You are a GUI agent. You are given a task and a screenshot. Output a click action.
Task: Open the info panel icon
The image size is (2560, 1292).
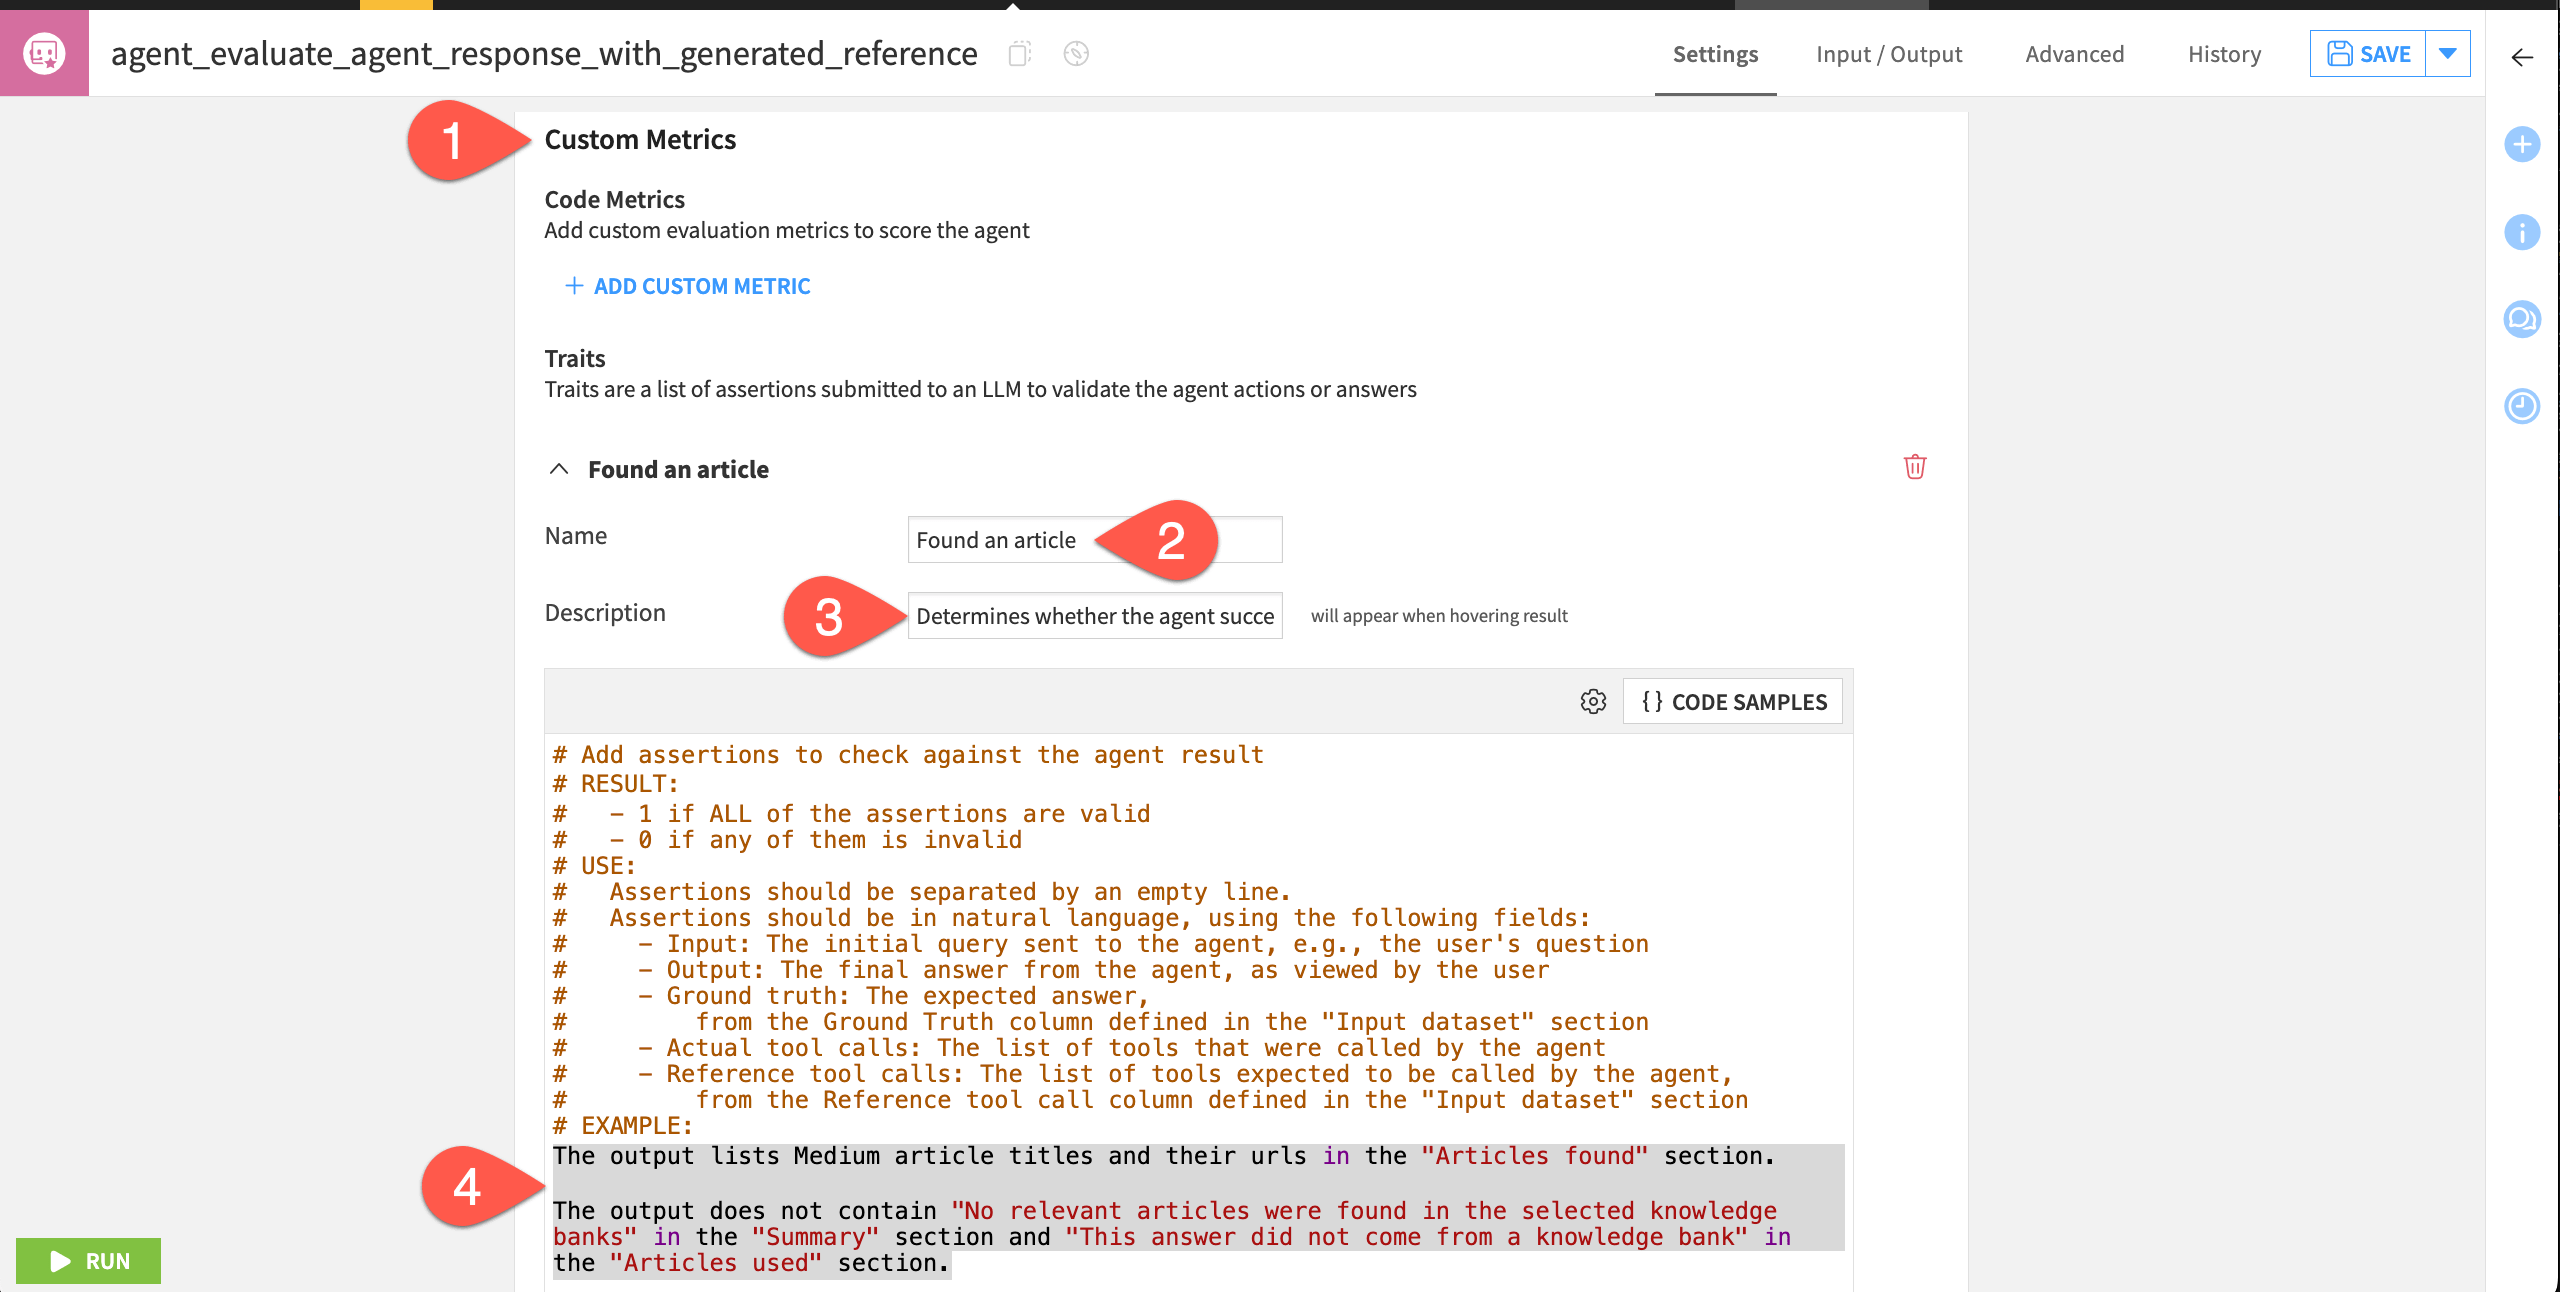(2521, 232)
